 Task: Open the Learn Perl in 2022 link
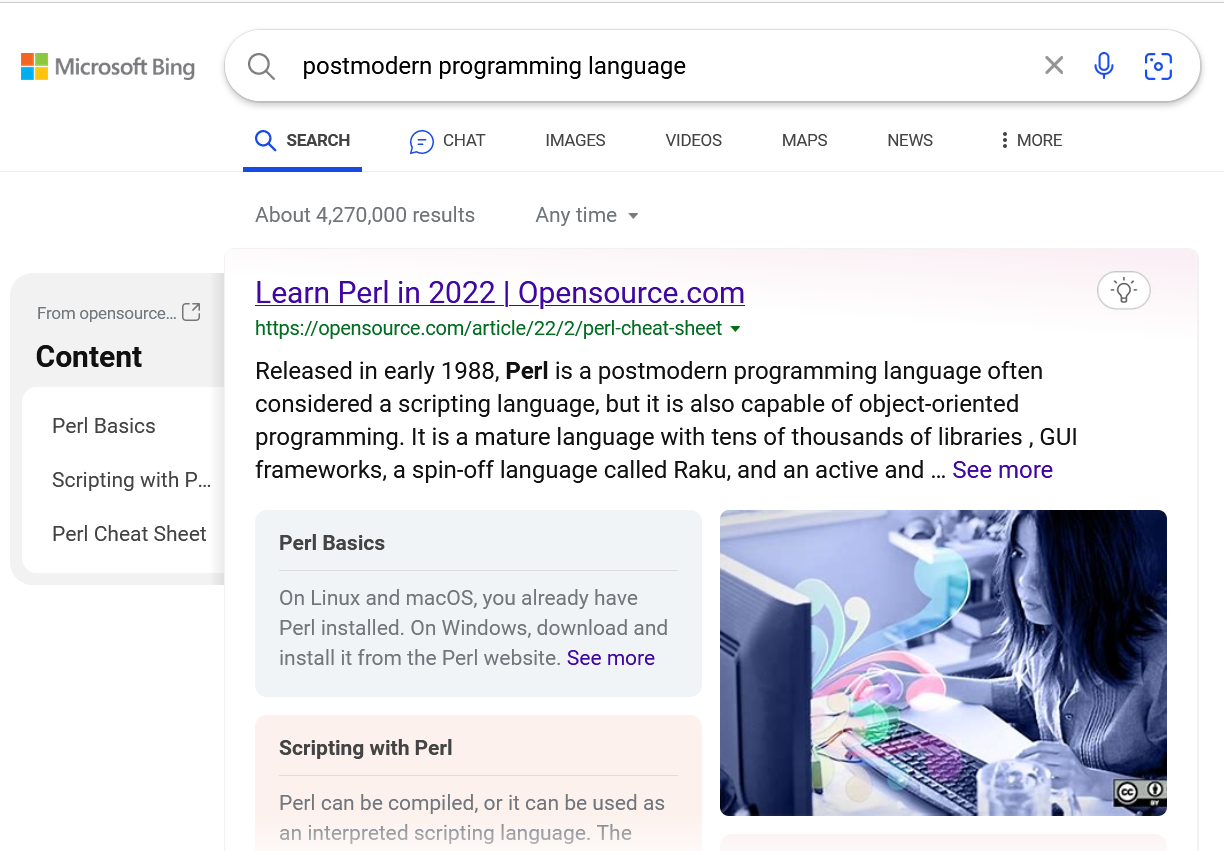[x=499, y=293]
